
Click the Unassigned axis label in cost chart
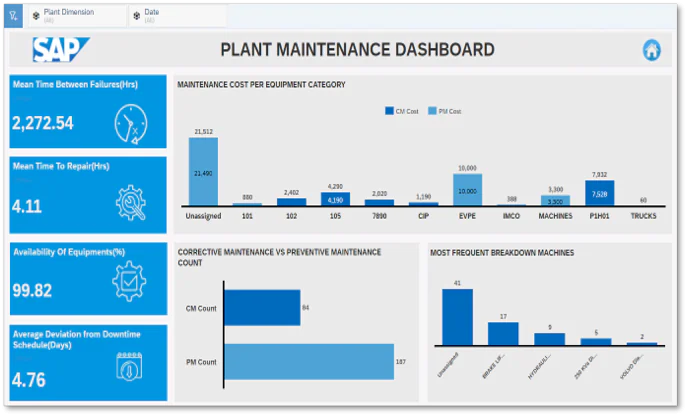pos(203,216)
